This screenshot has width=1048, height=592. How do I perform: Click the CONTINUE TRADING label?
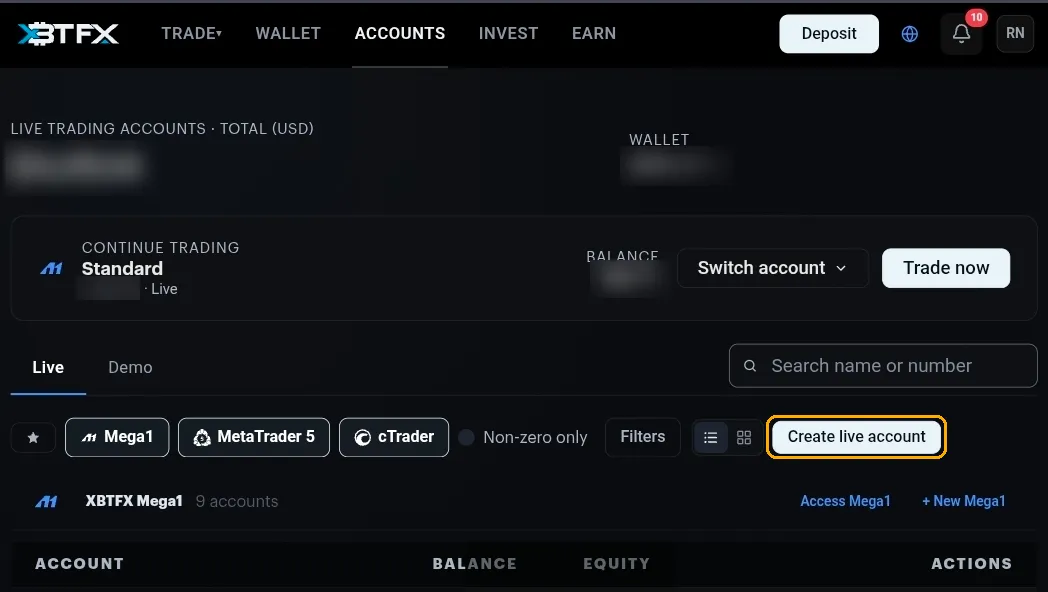[160, 247]
